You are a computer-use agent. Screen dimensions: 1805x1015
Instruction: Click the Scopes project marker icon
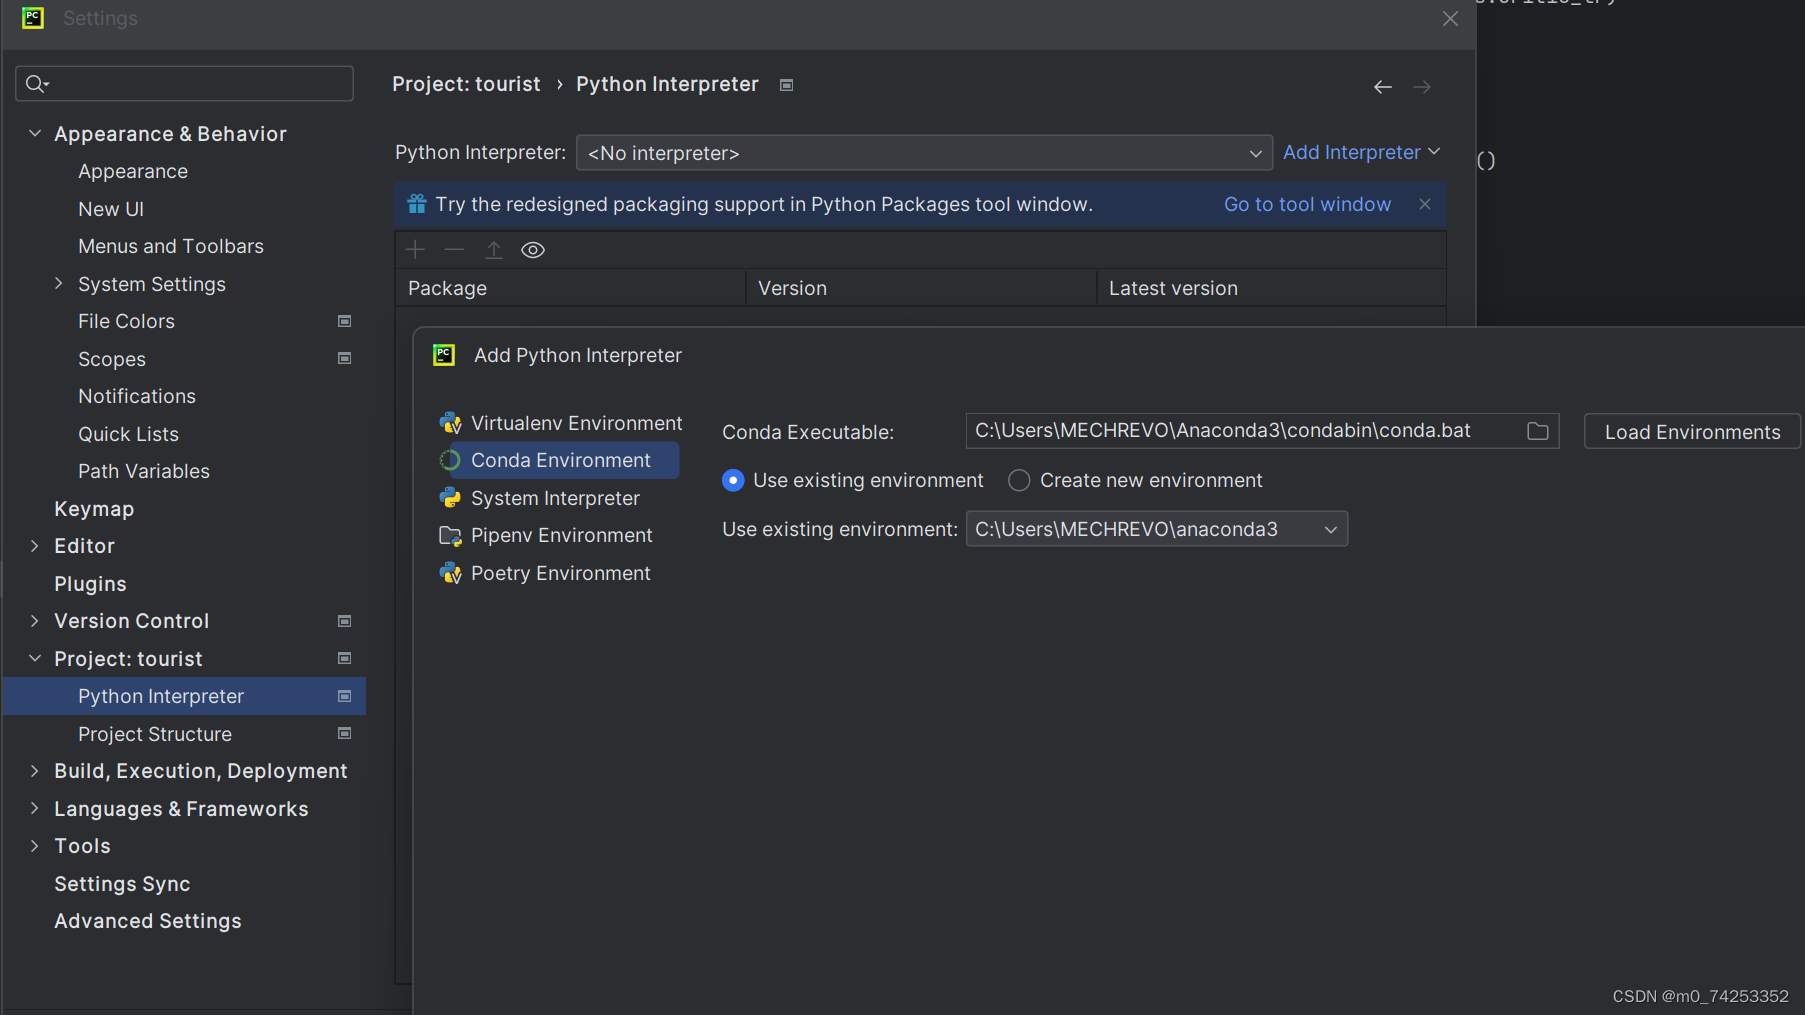345,358
